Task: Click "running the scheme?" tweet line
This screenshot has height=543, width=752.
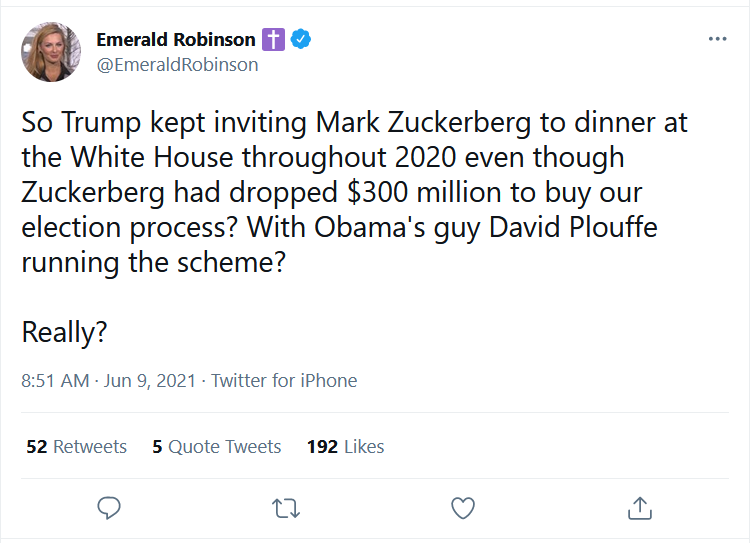Action: click(x=153, y=263)
